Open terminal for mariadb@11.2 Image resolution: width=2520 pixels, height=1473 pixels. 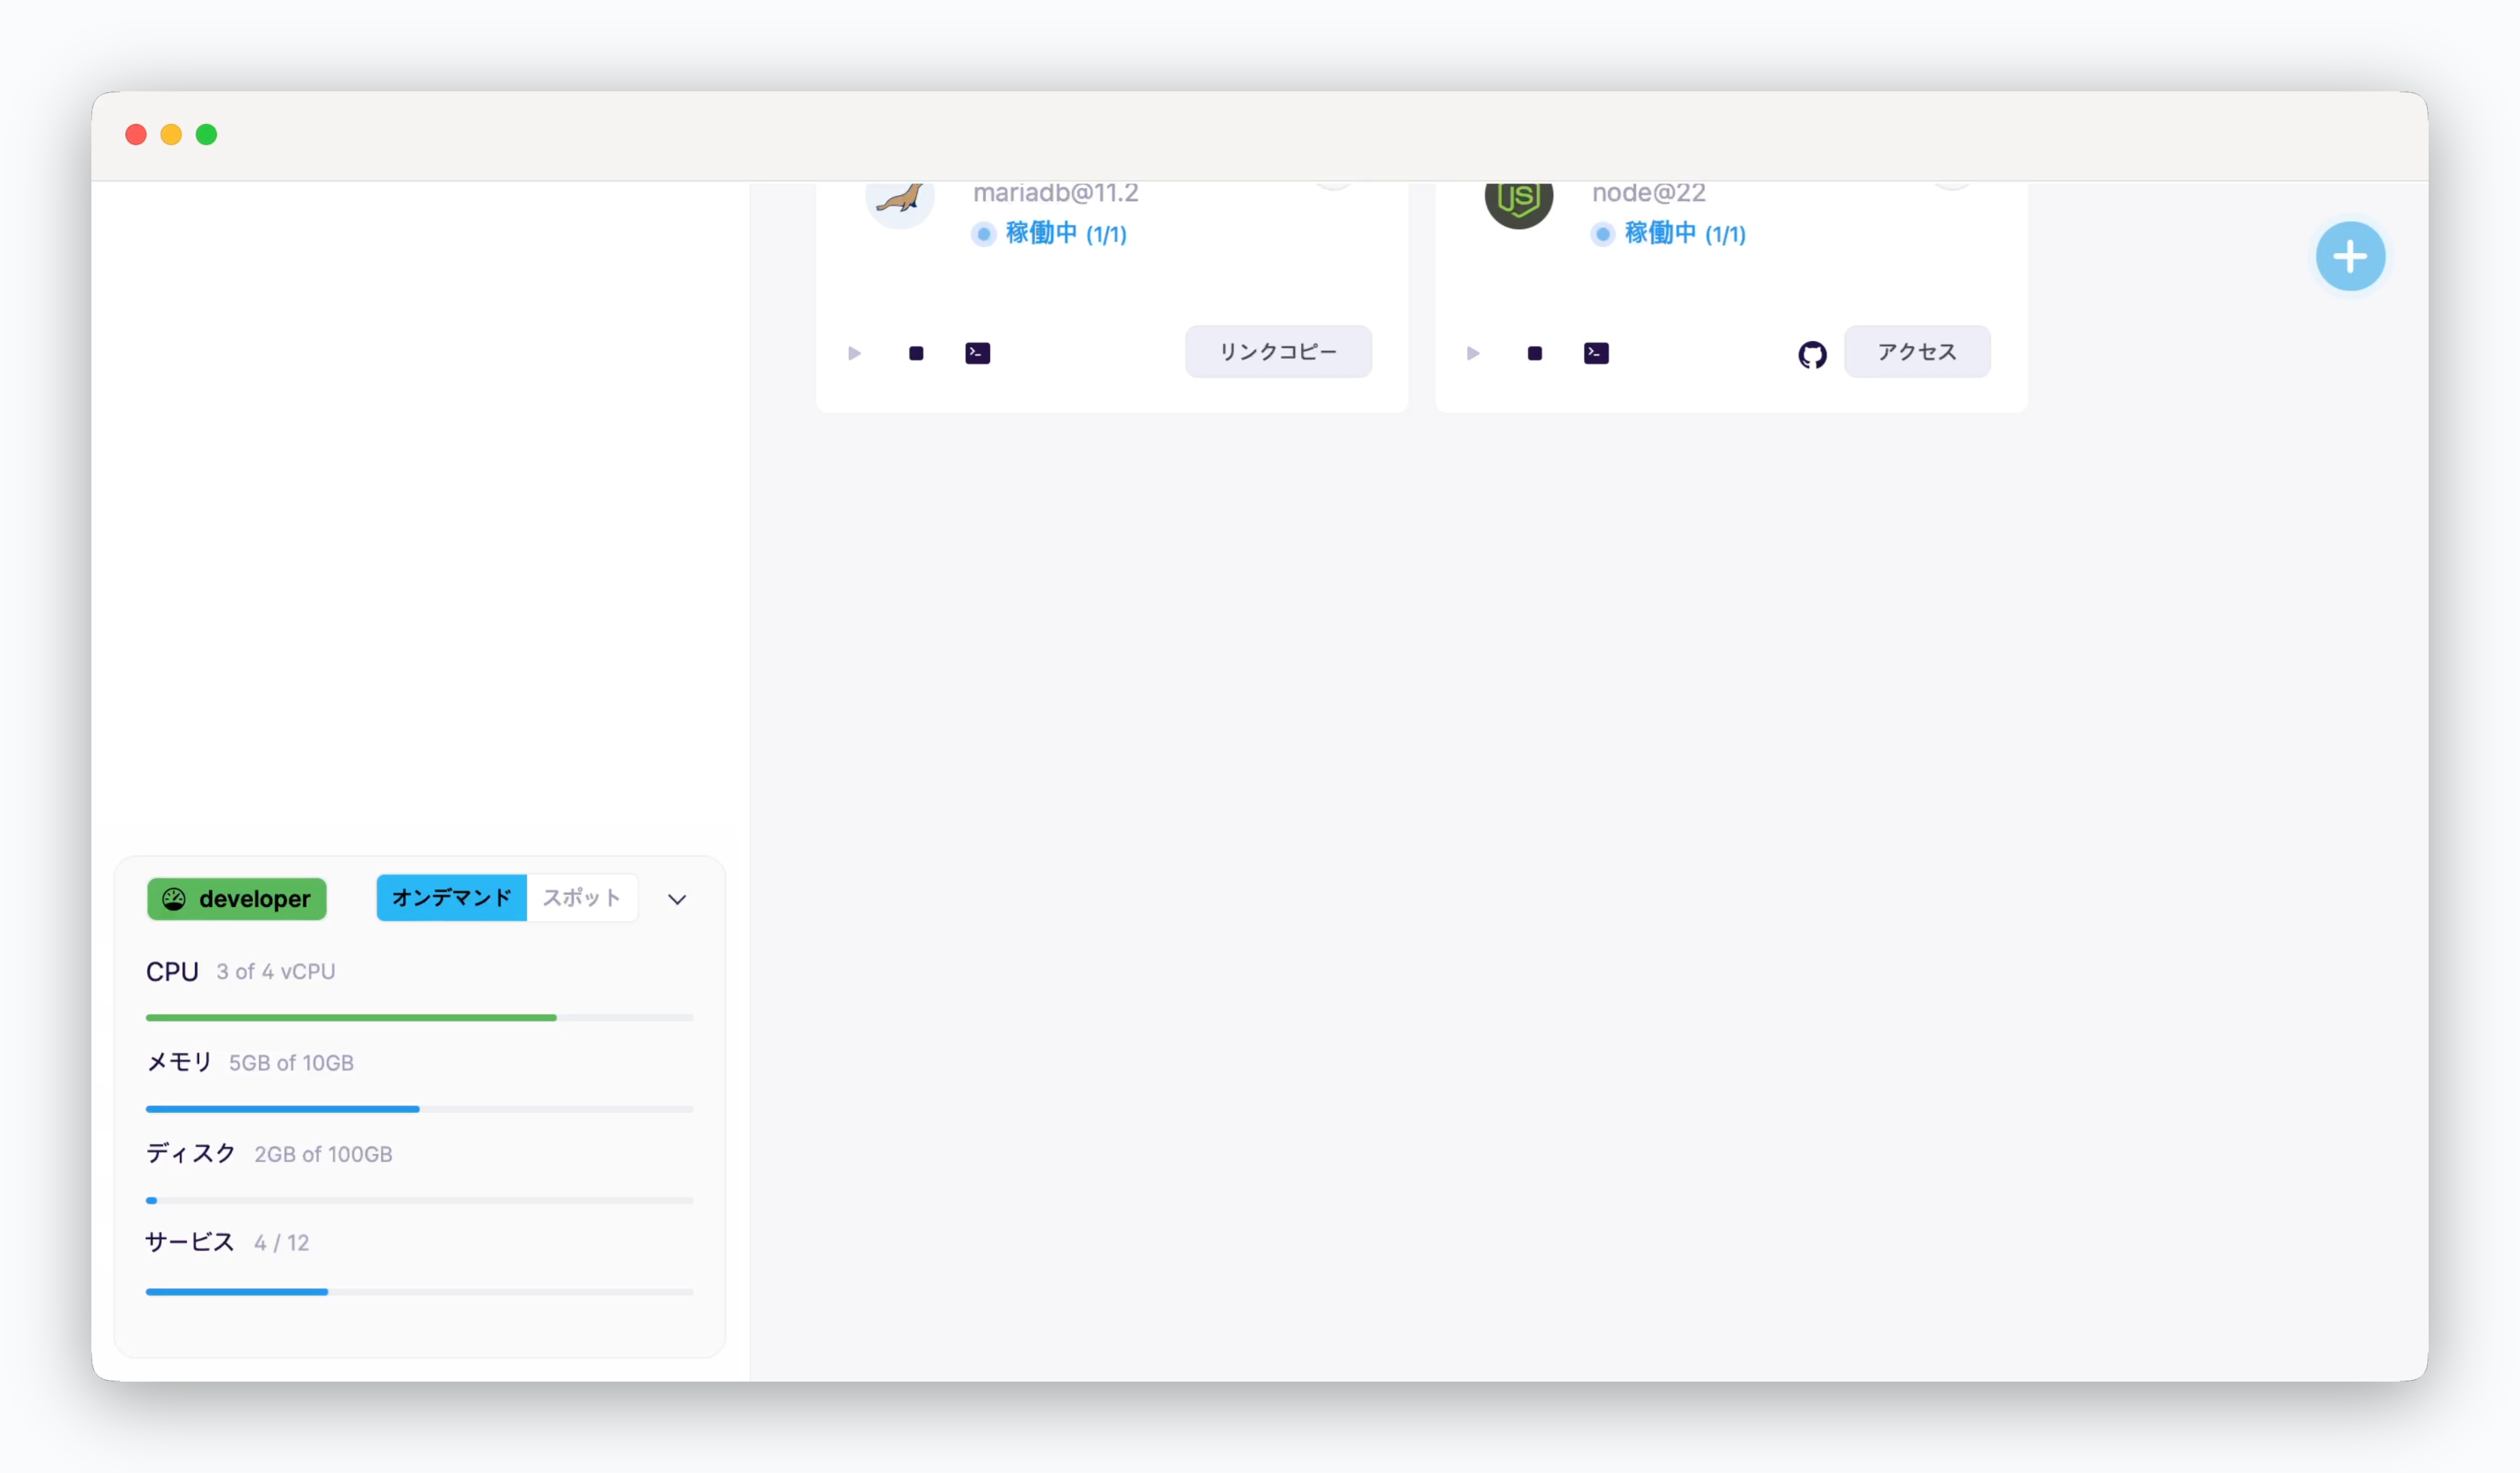point(978,353)
